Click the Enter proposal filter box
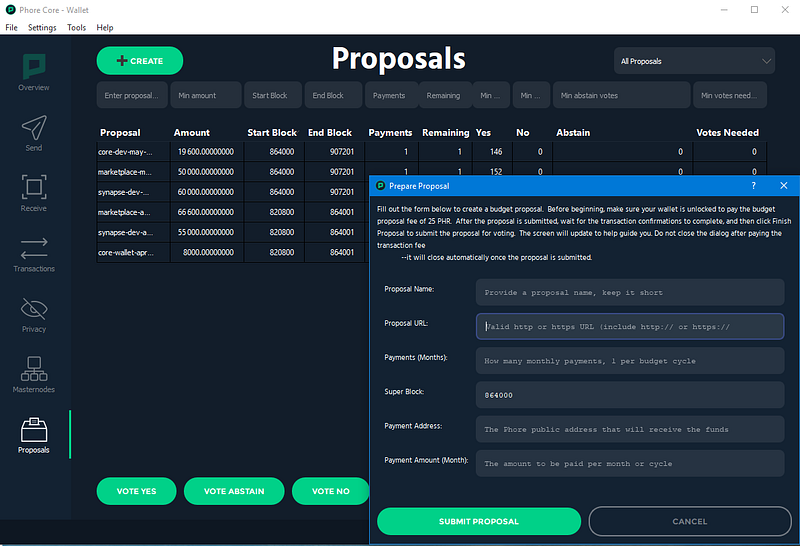Image resolution: width=800 pixels, height=546 pixels. click(132, 95)
